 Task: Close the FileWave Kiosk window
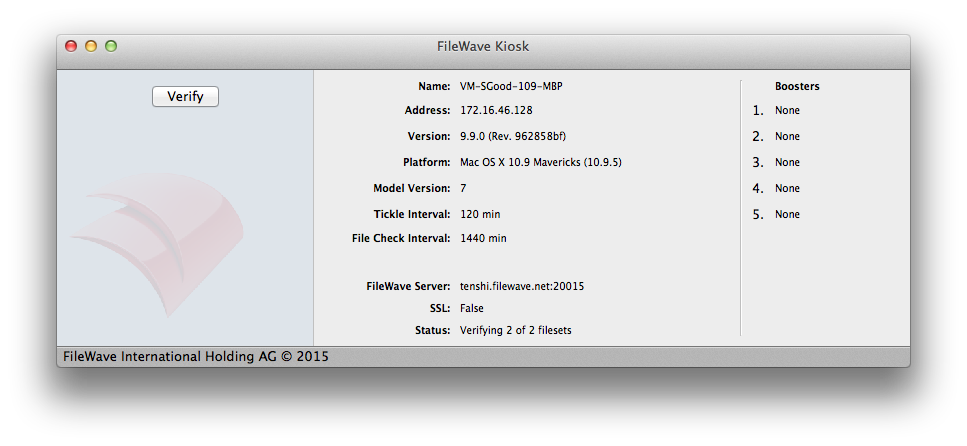point(71,46)
